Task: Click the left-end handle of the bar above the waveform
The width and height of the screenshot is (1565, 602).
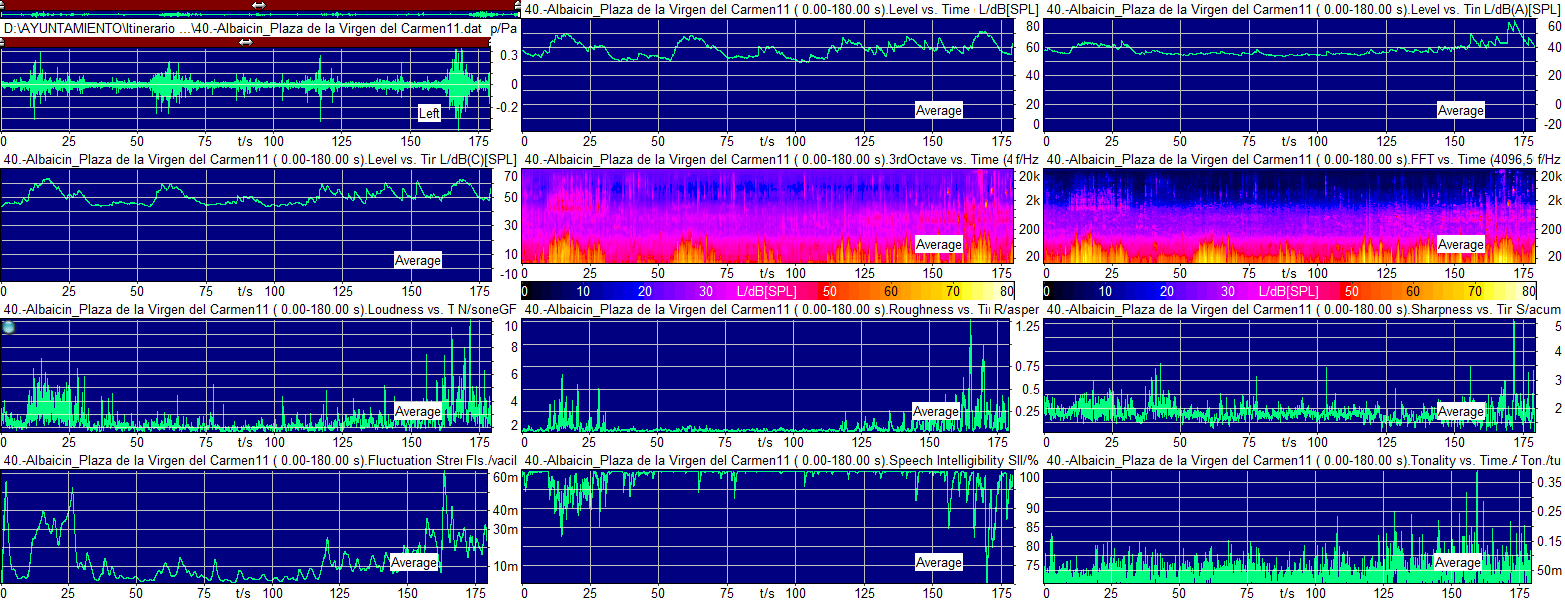Action: [x=3, y=42]
